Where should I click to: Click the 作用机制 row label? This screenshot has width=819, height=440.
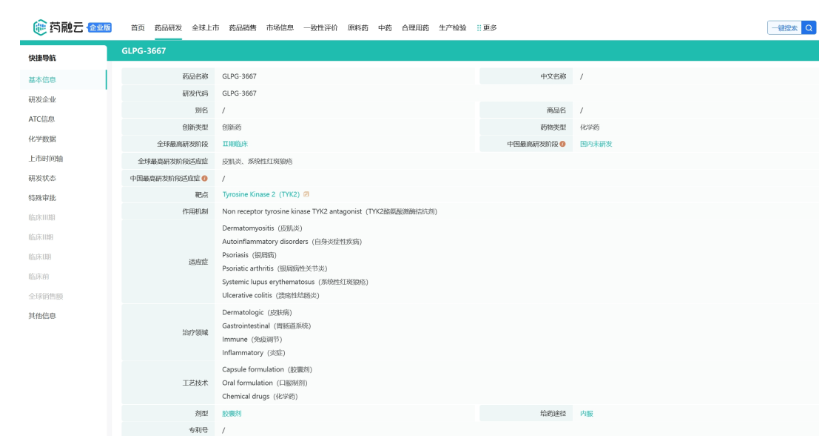[195, 211]
